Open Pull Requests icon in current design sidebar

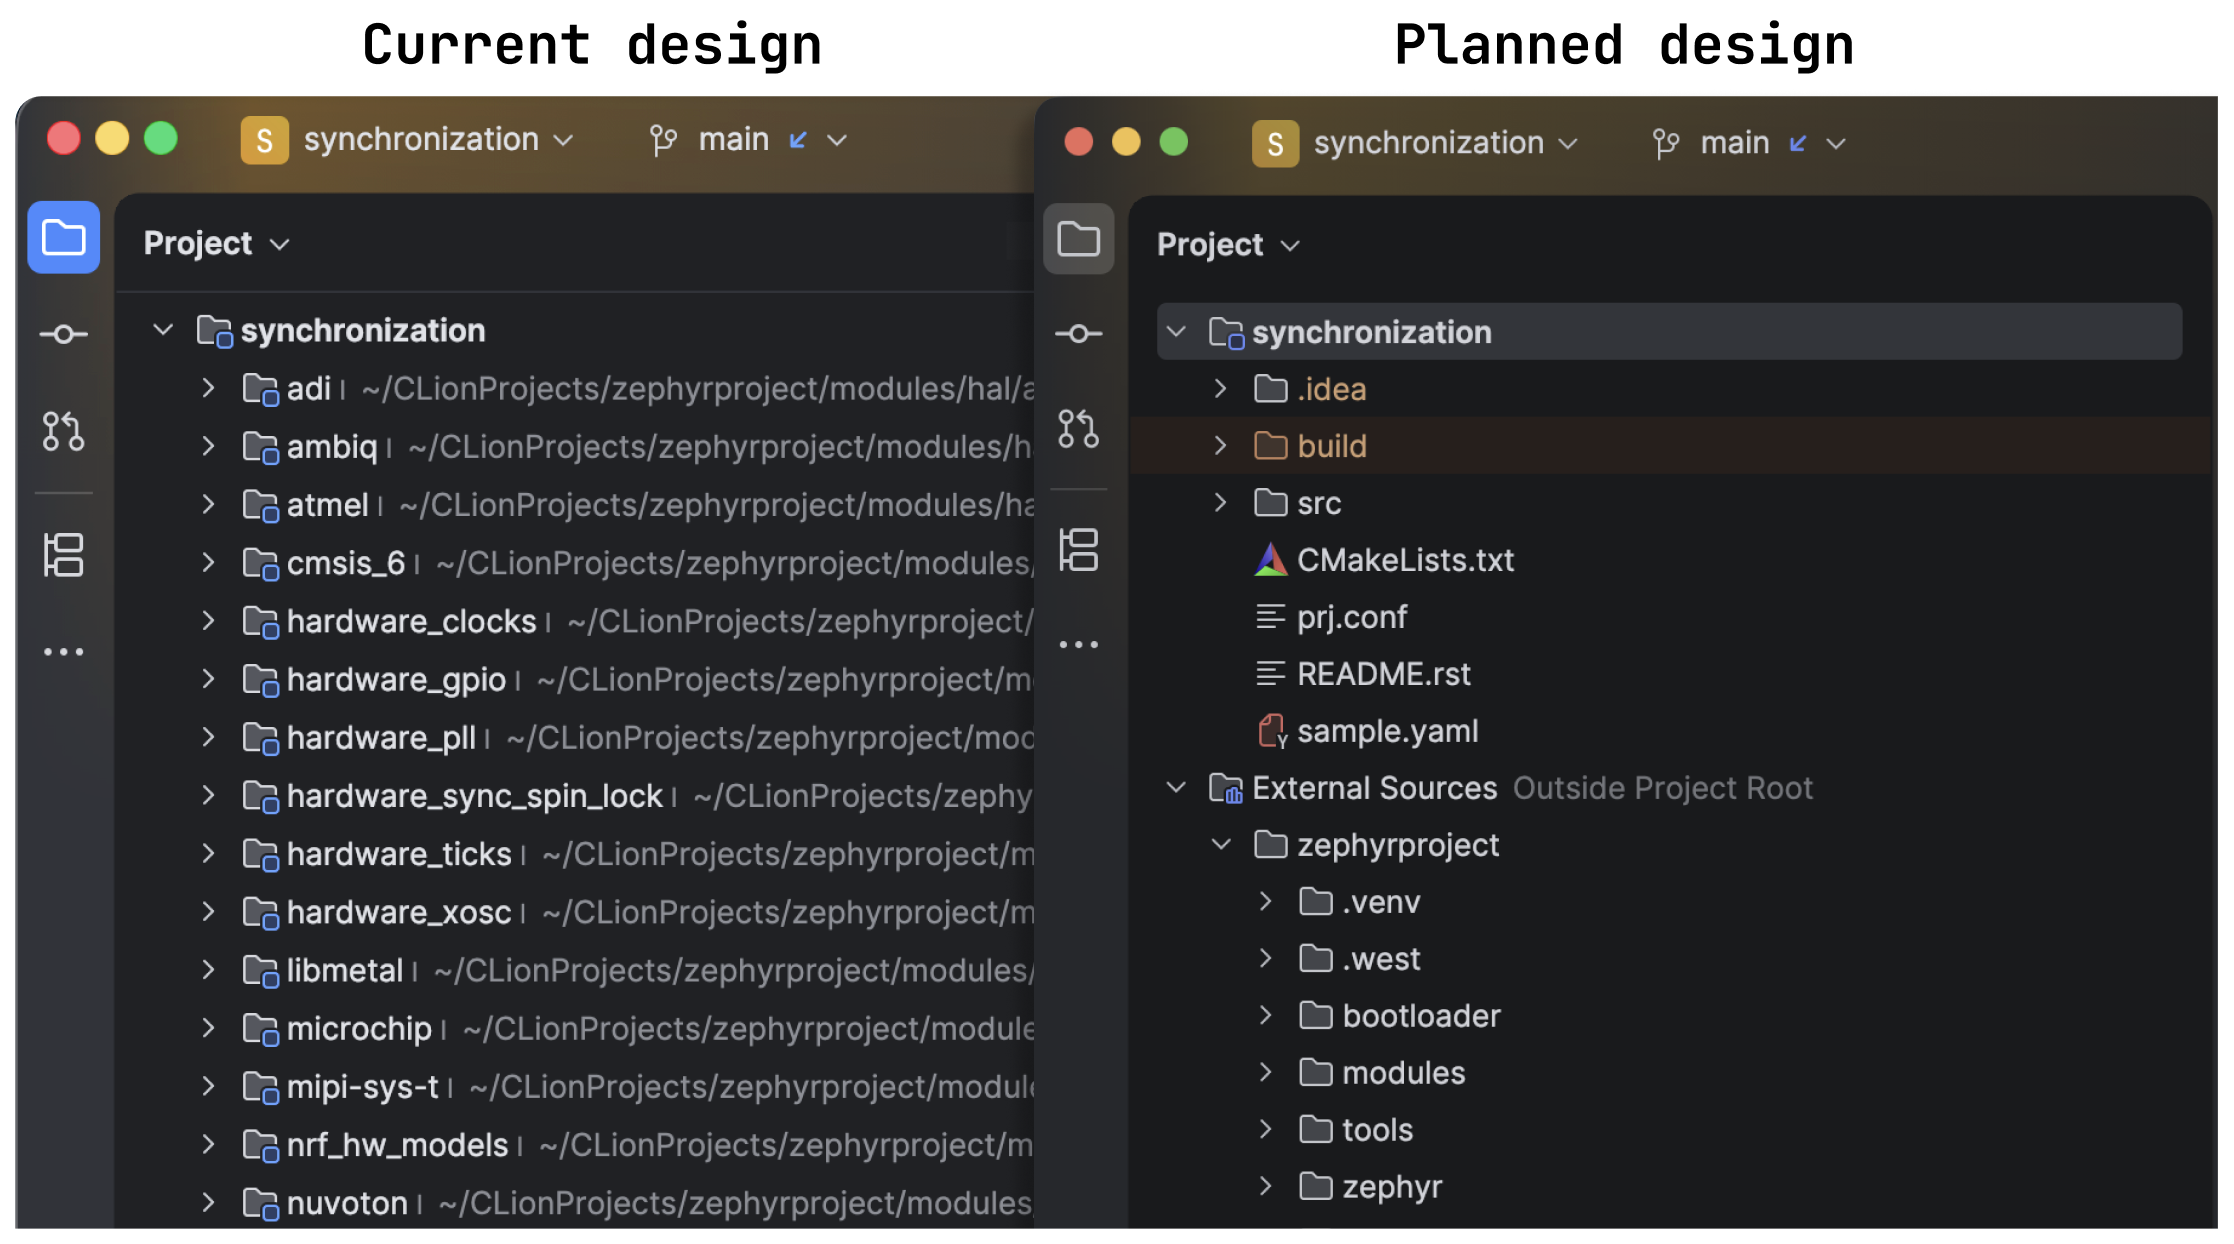[x=63, y=431]
